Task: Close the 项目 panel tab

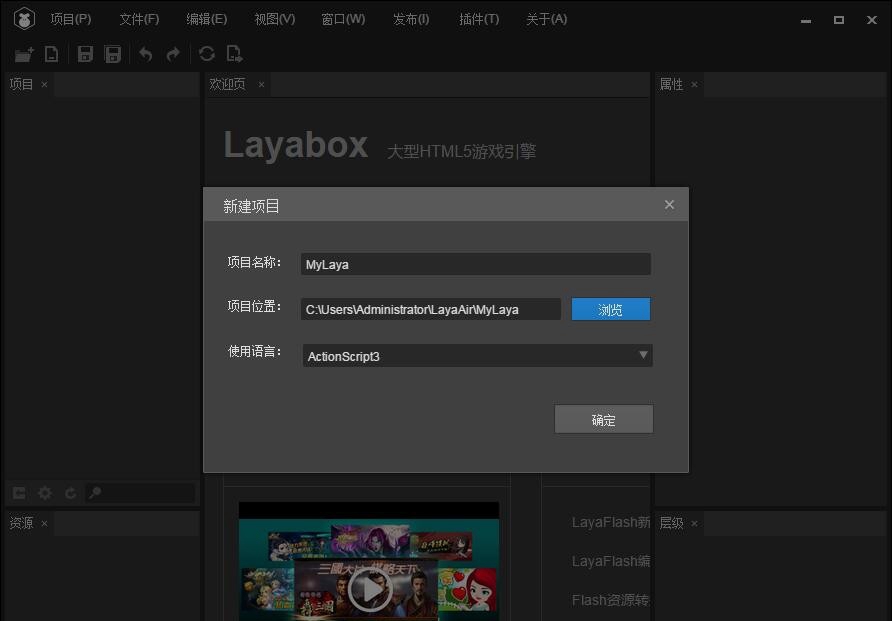Action: pyautogui.click(x=44, y=85)
